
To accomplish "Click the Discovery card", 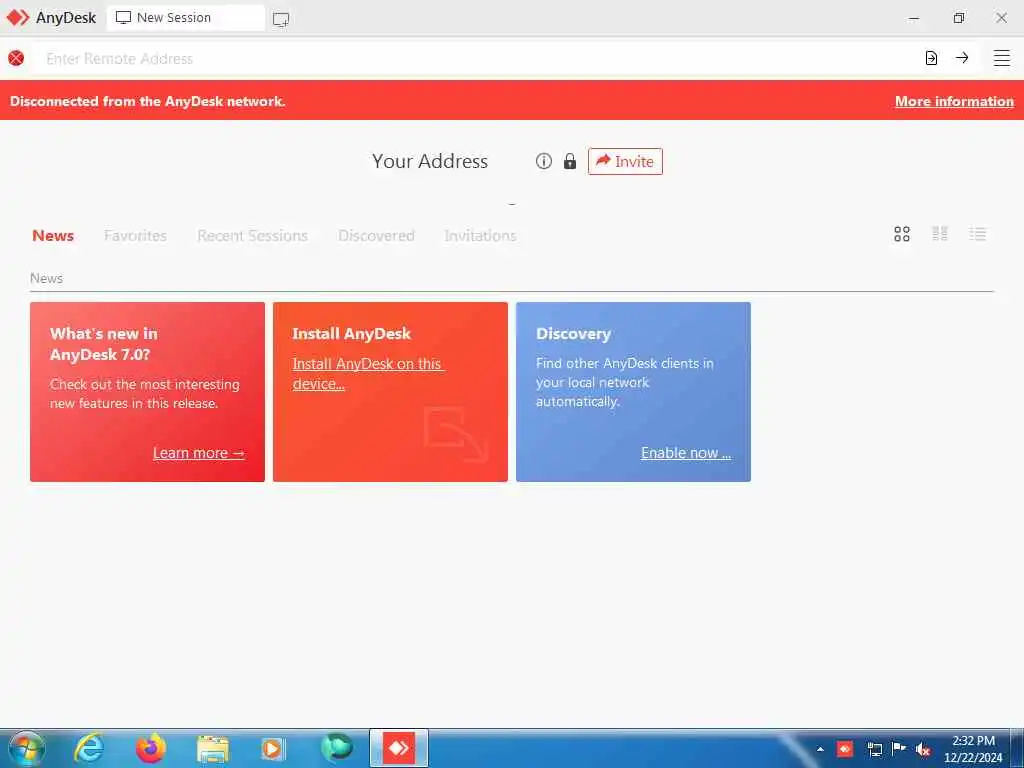I will 633,392.
